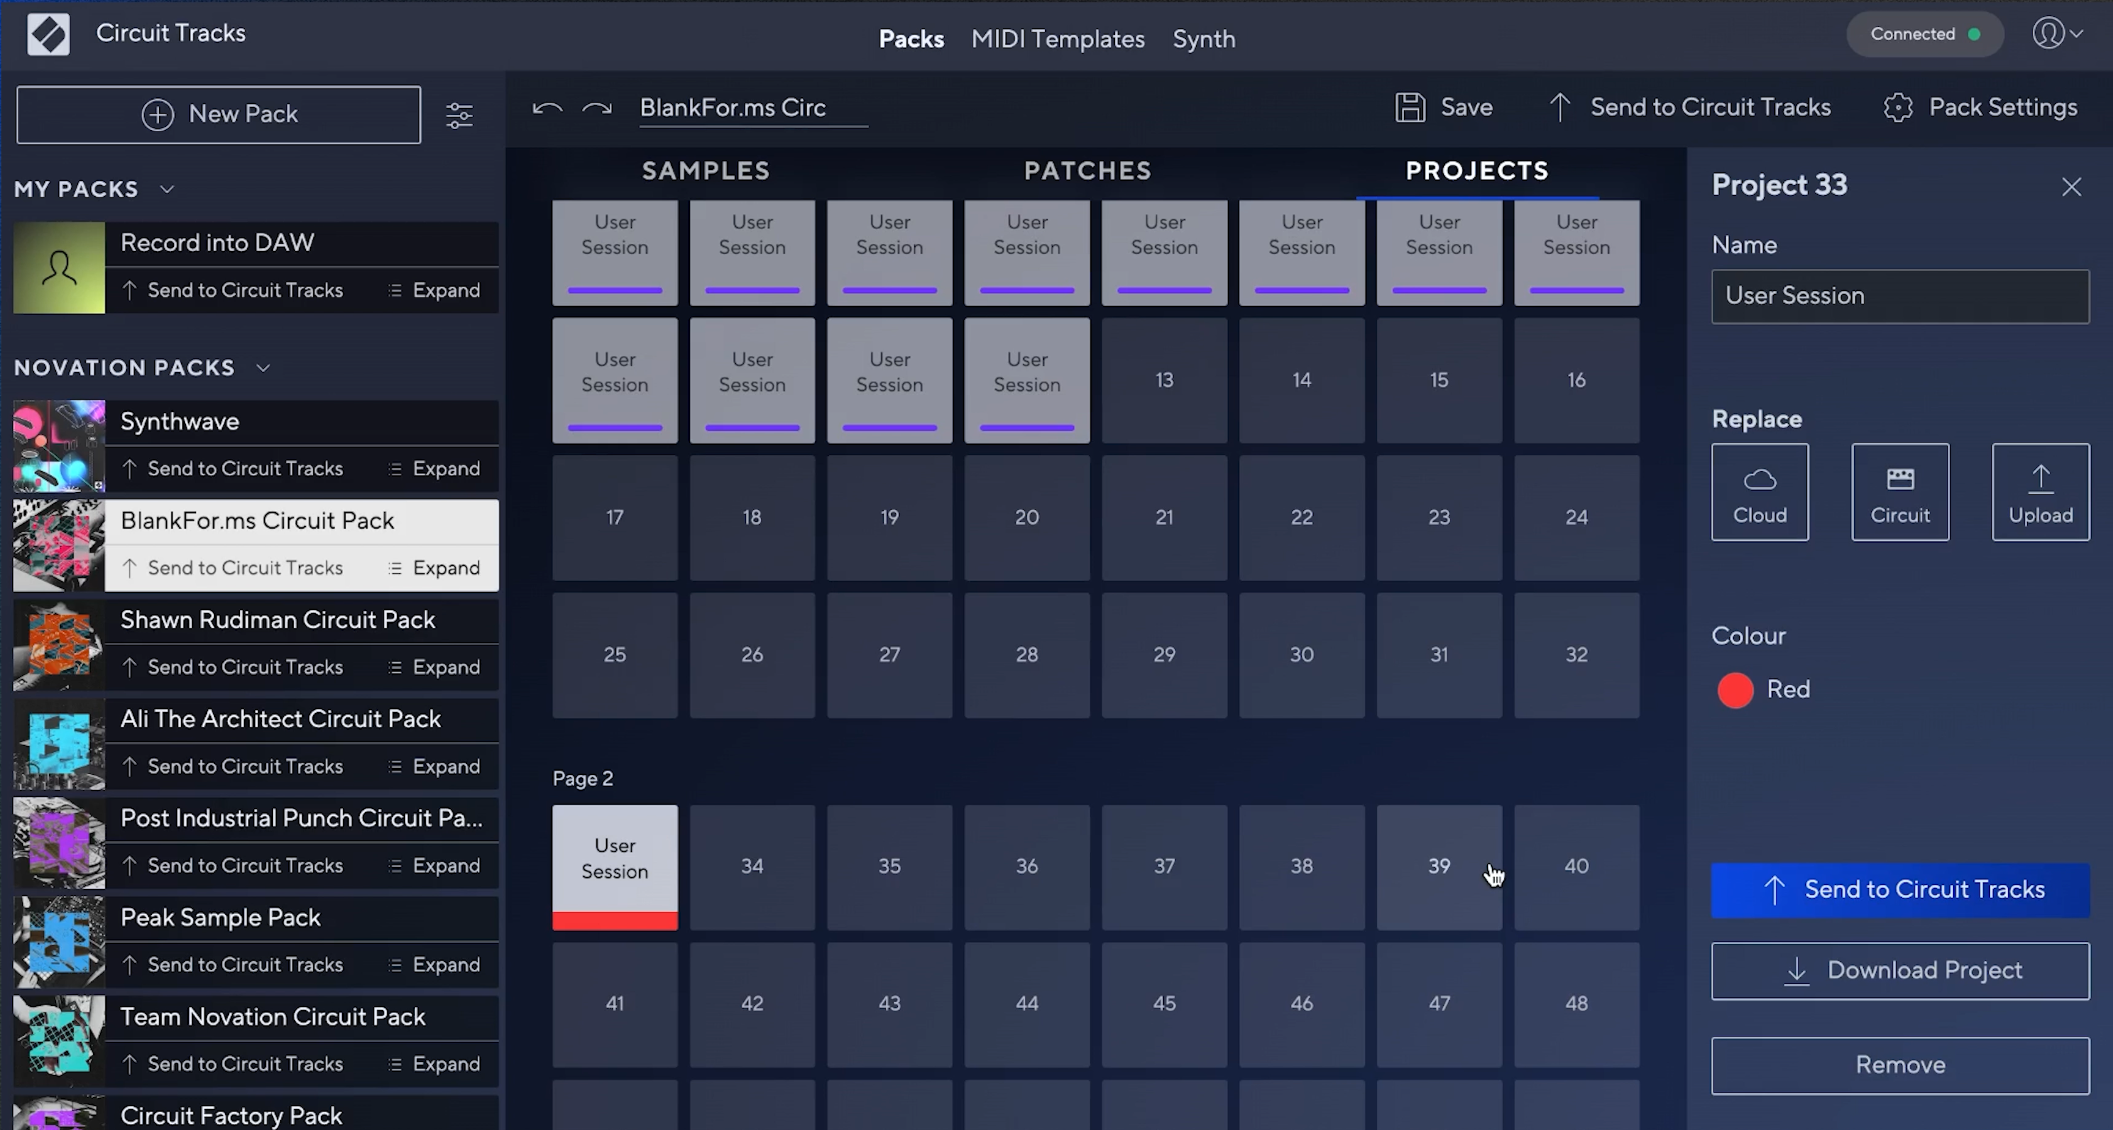Send Synthwave pack to Circuit Tracks
Screen dimensions: 2113x1130
pyautogui.click(x=232, y=469)
